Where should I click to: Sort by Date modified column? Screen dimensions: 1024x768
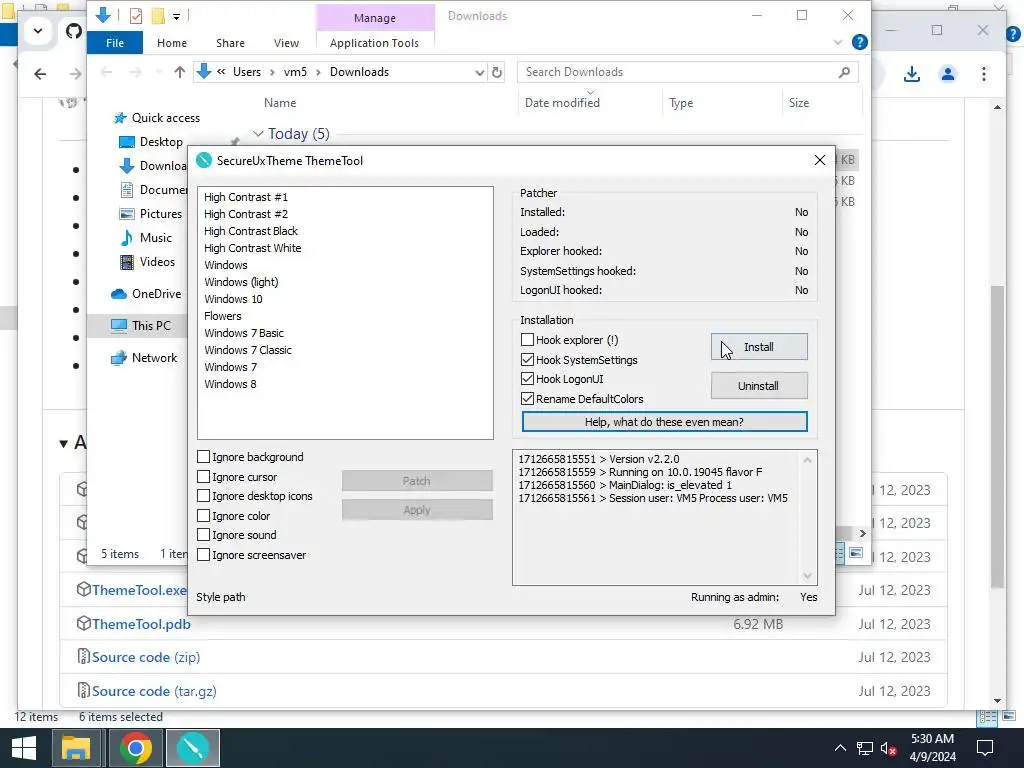(562, 103)
